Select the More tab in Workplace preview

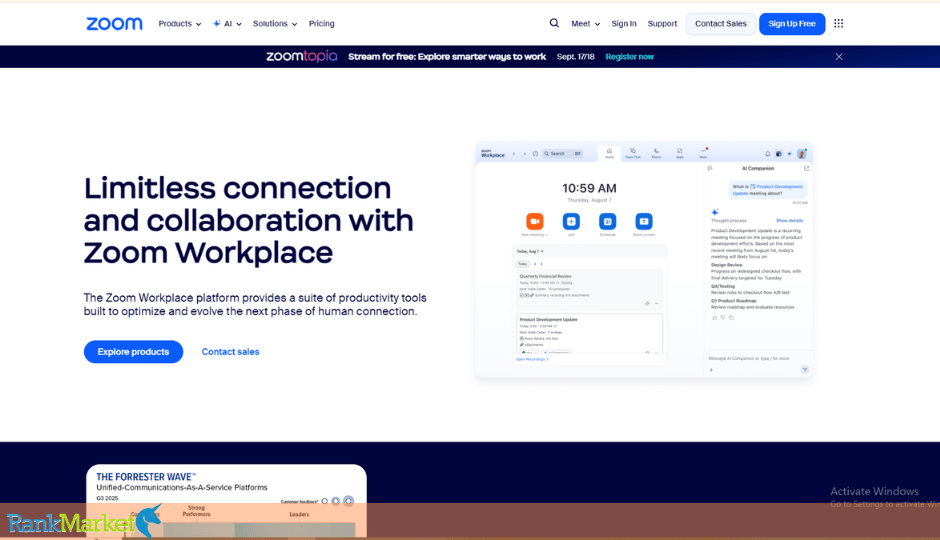point(703,153)
